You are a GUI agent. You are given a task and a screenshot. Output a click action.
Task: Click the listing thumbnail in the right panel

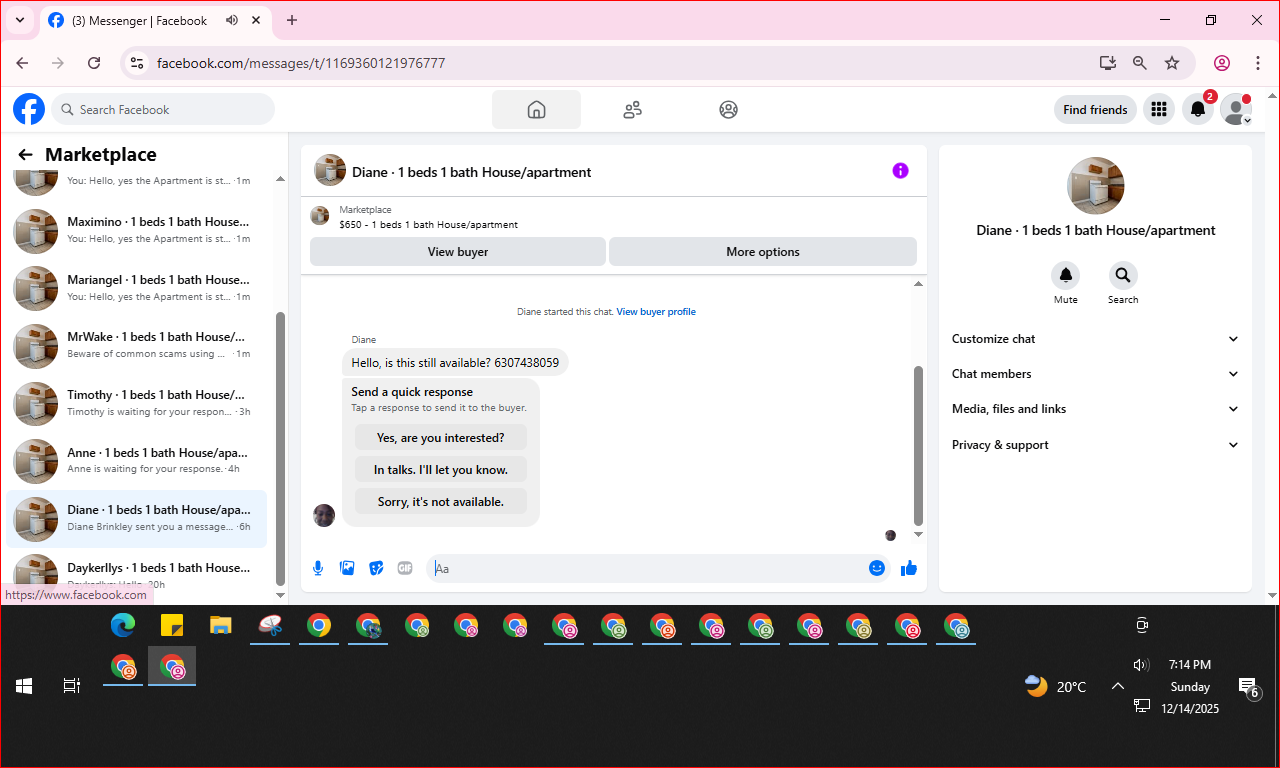click(1096, 186)
